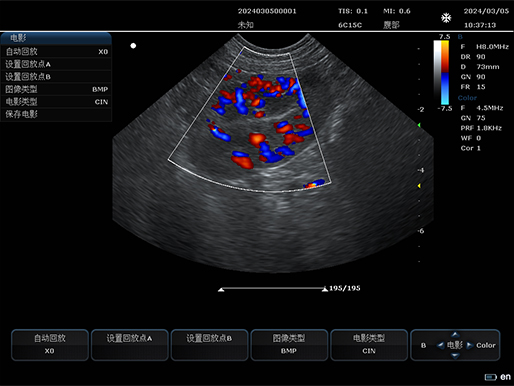Click the green focus marker triangle
The image size is (514, 386).
point(419,125)
